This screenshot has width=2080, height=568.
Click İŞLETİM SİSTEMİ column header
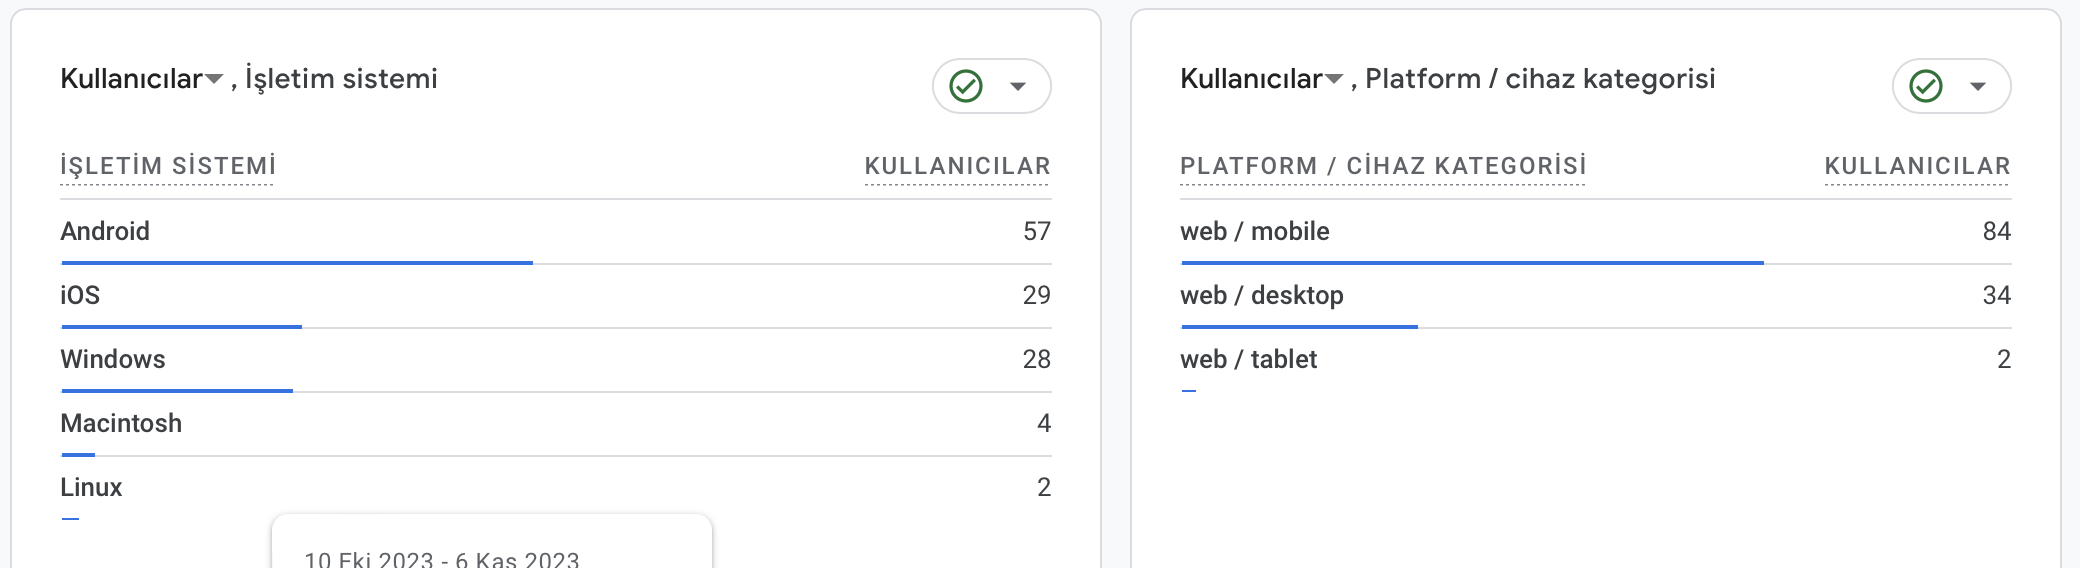coord(168,166)
